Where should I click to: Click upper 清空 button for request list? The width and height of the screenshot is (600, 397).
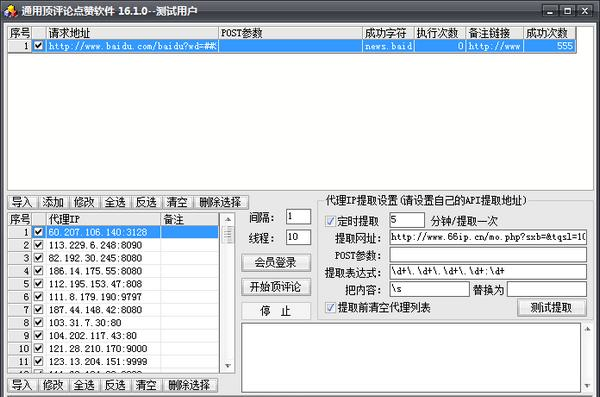177,202
